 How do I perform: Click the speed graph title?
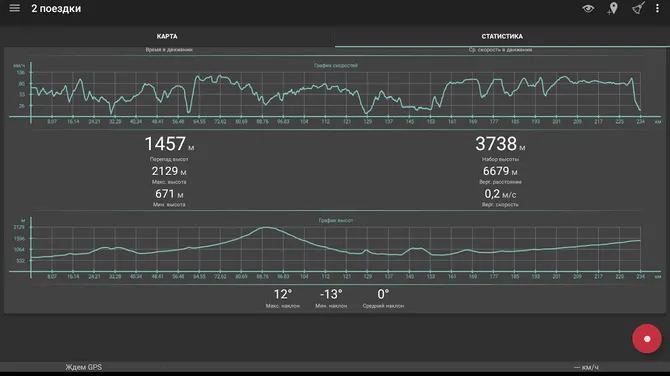point(335,65)
